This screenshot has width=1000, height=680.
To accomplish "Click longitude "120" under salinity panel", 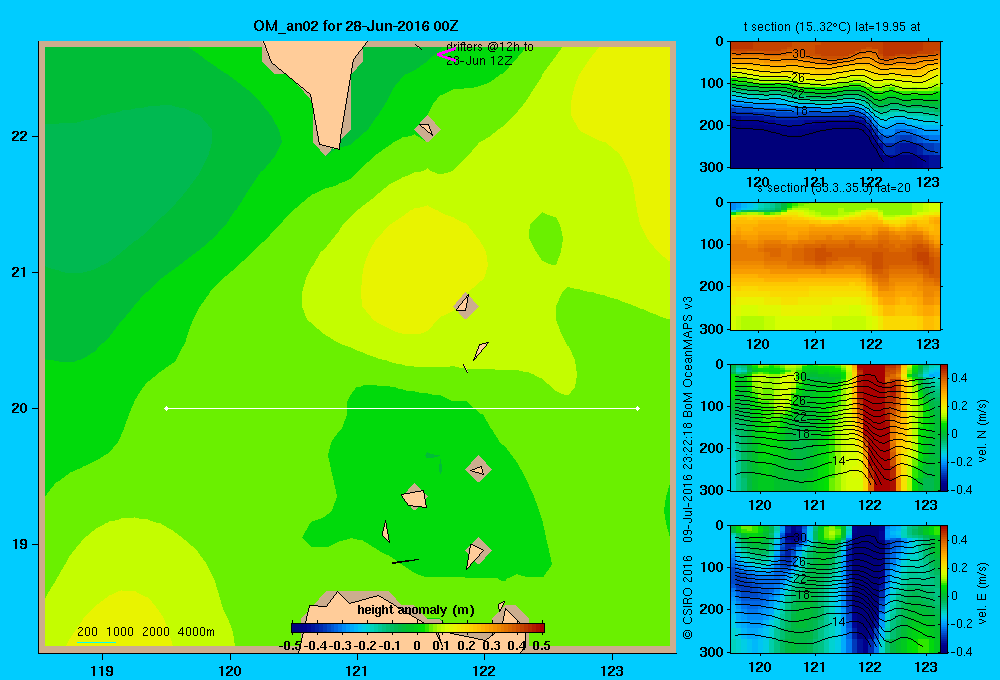I will point(758,344).
